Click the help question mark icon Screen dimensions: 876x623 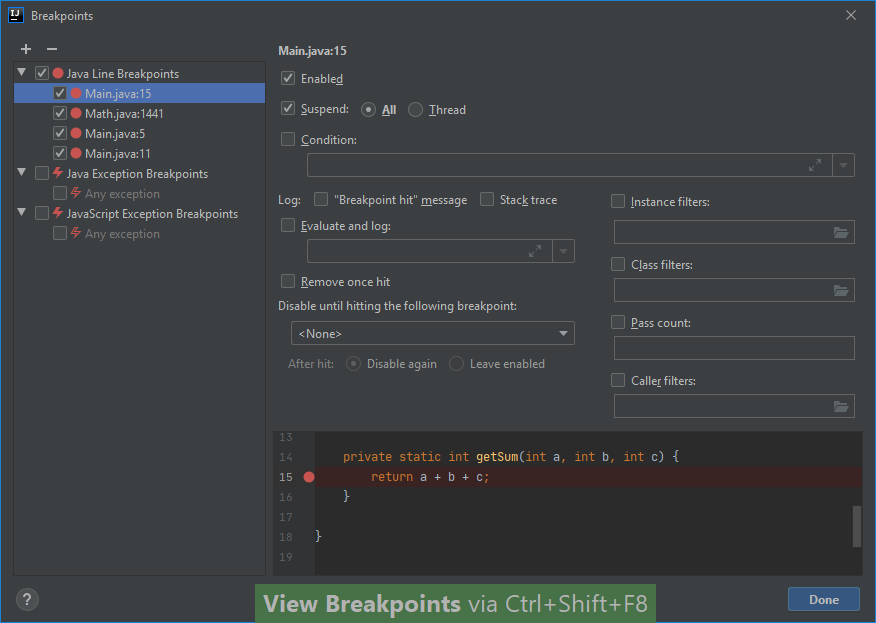pyautogui.click(x=27, y=600)
